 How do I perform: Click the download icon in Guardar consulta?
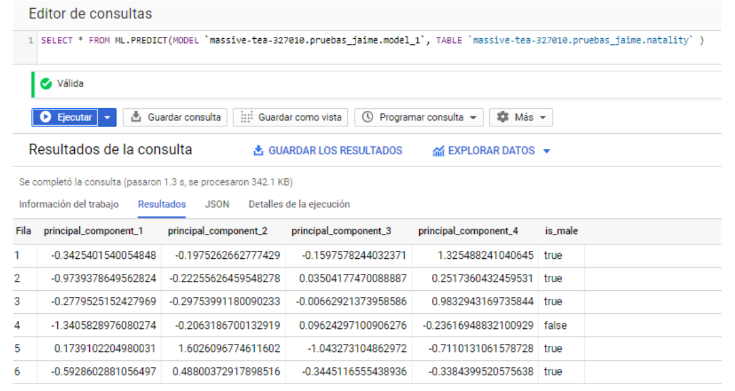click(x=136, y=117)
